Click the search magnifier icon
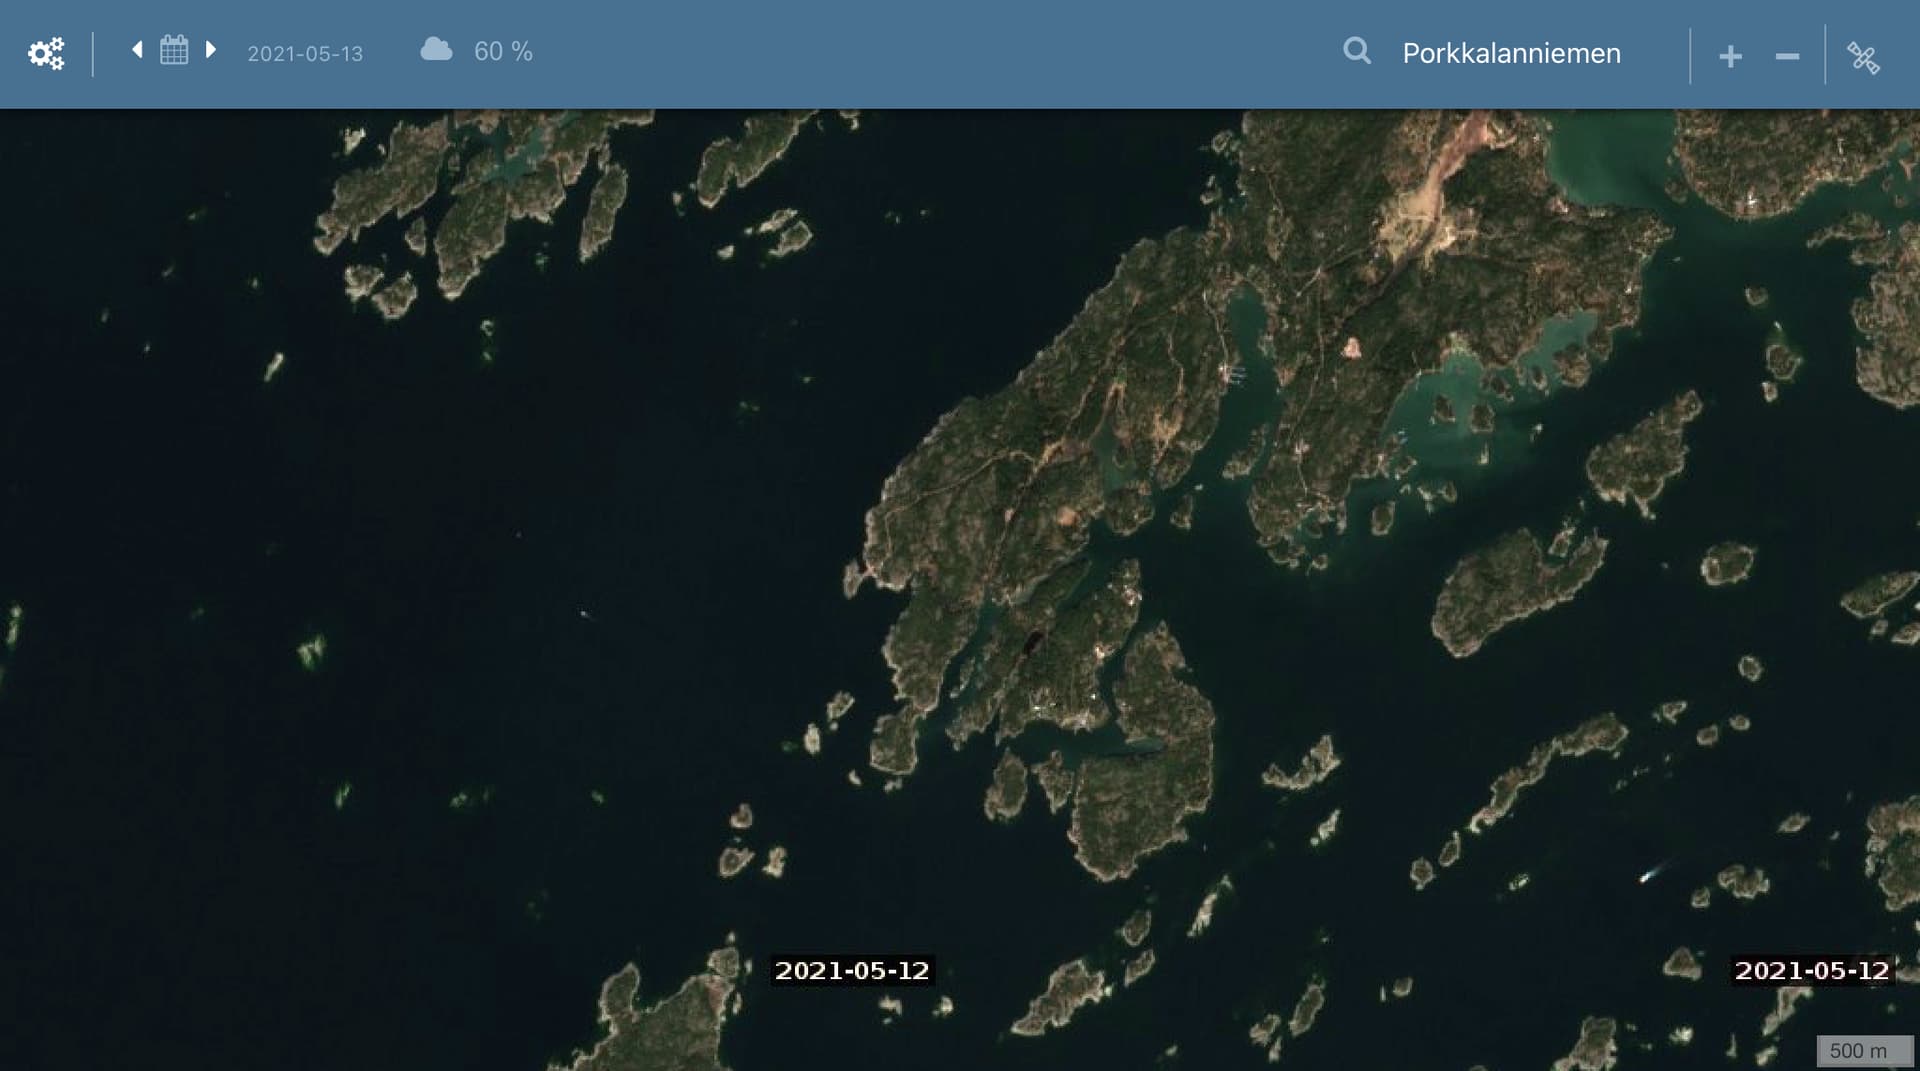1920x1071 pixels. coord(1356,51)
